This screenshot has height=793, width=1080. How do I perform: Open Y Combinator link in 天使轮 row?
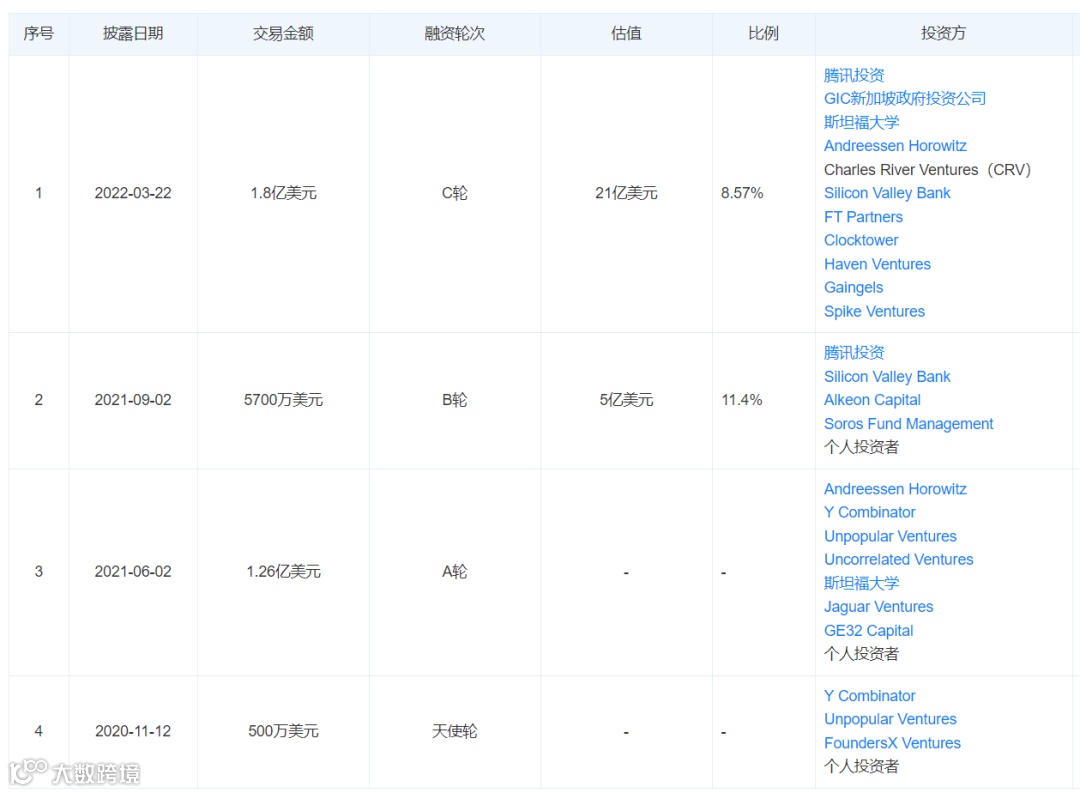tap(869, 696)
